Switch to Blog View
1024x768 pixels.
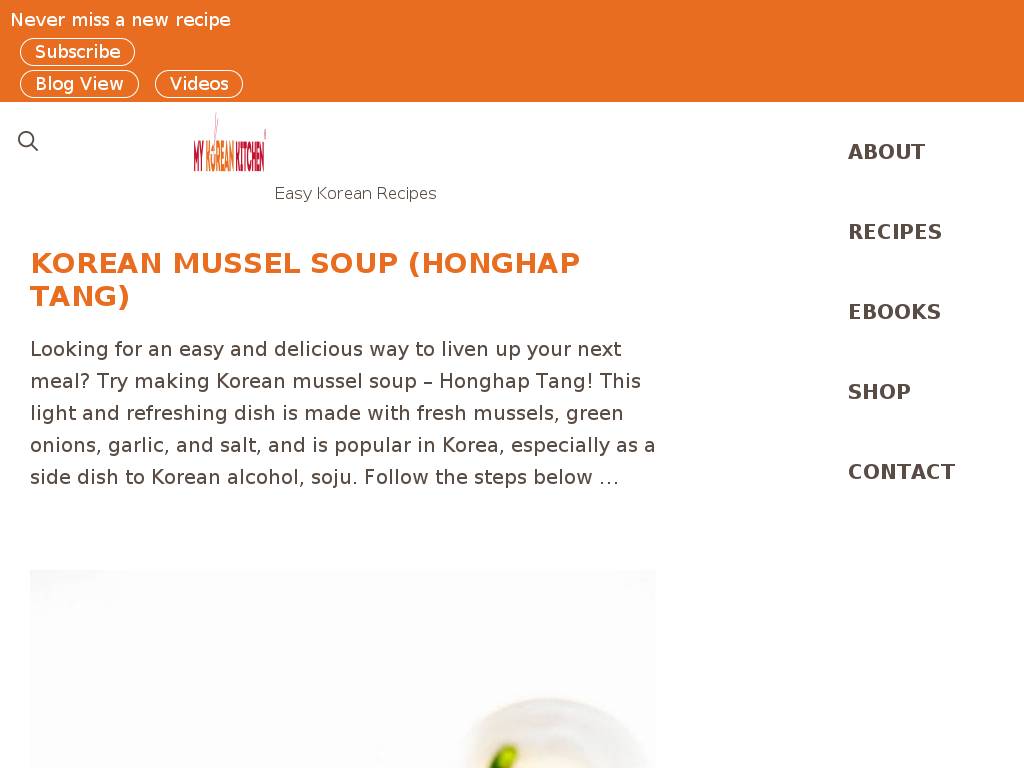pos(79,84)
